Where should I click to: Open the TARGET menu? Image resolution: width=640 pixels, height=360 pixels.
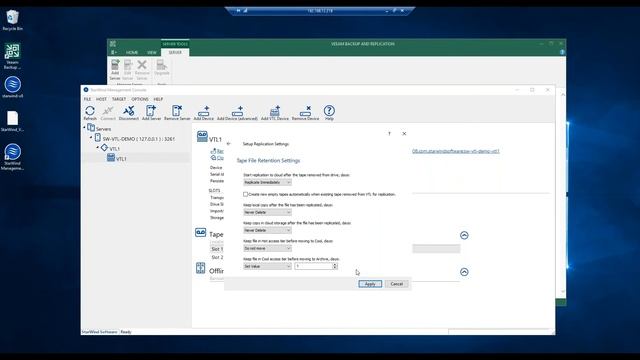119,99
